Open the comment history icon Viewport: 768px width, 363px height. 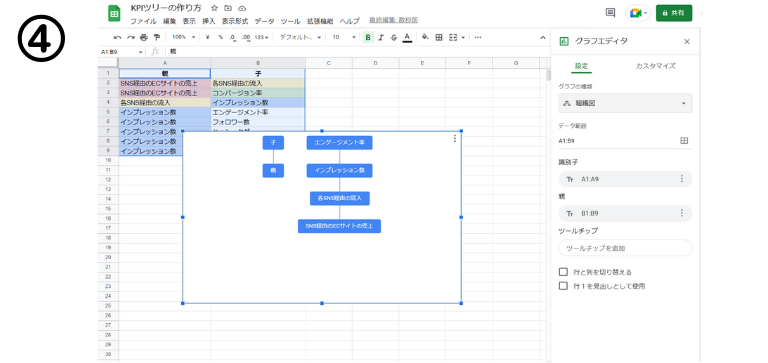610,13
